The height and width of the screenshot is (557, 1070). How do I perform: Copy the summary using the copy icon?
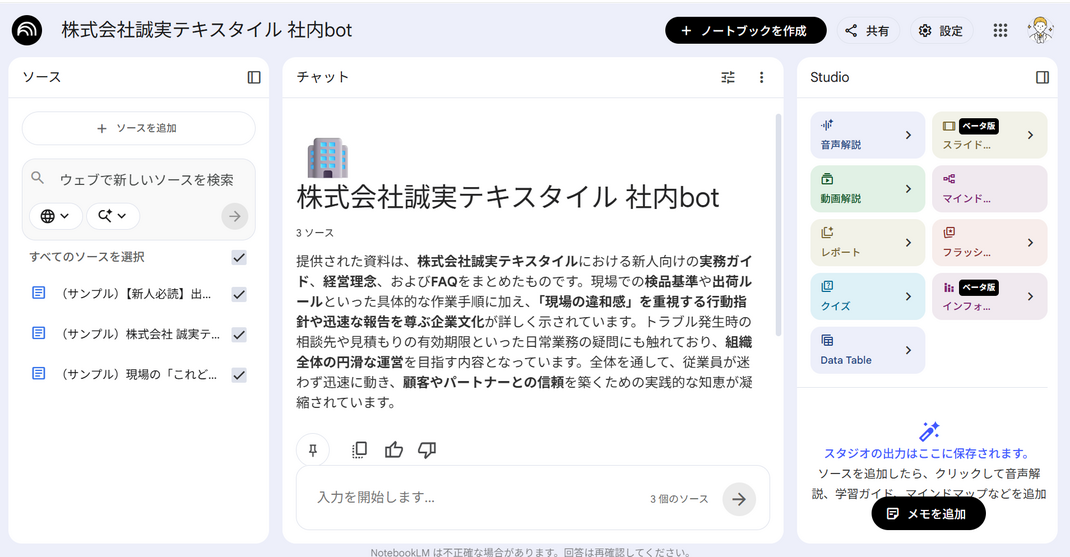(x=360, y=450)
